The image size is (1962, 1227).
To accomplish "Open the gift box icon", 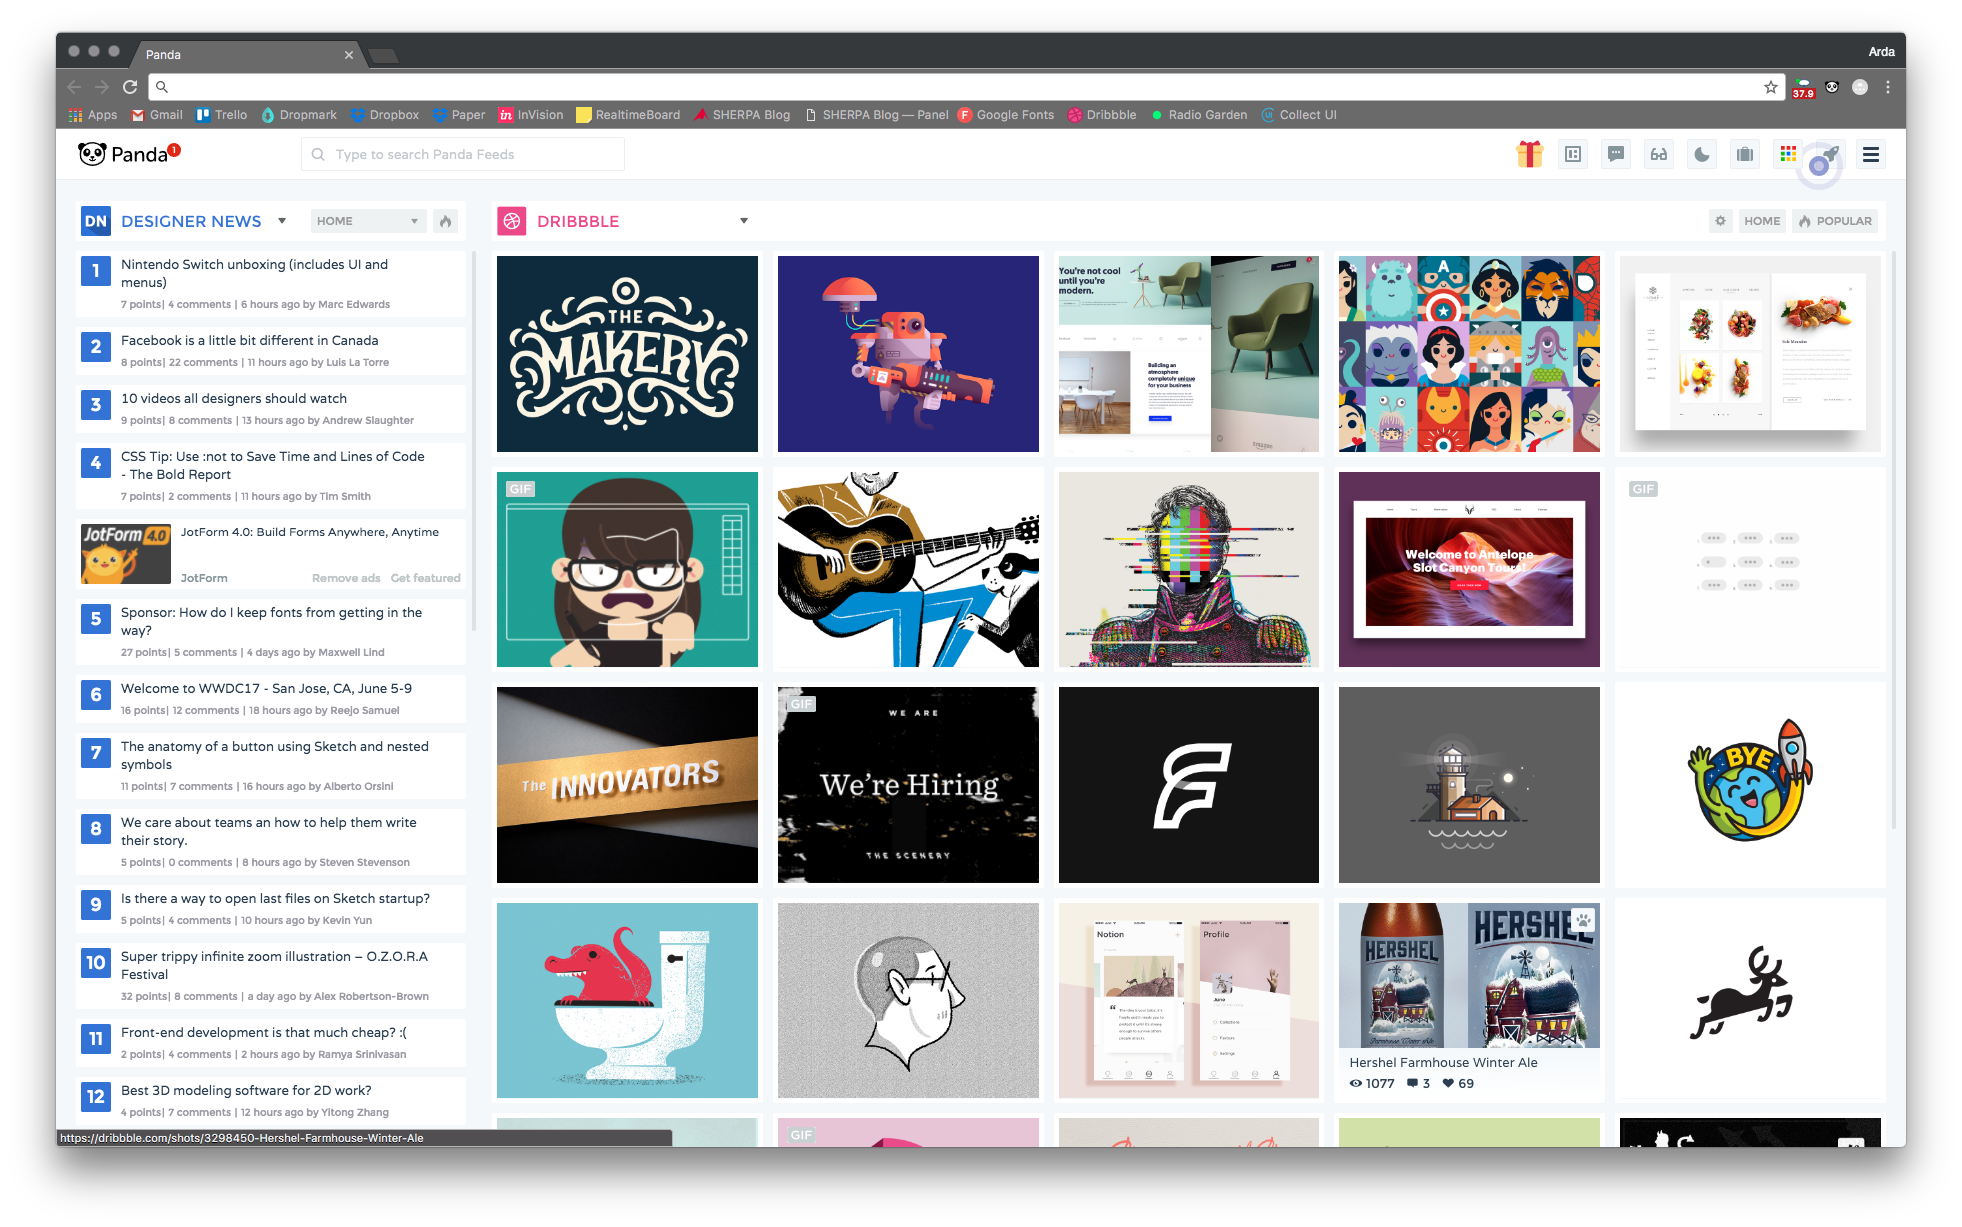I will click(x=1529, y=154).
